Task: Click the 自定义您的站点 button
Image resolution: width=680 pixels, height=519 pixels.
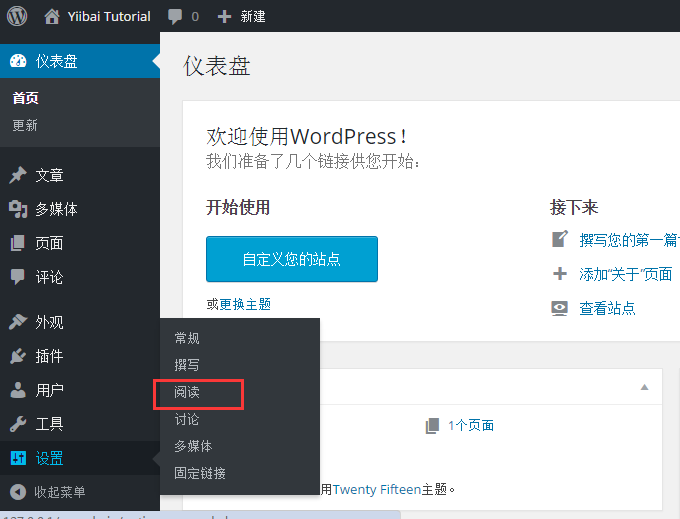Action: coord(292,259)
